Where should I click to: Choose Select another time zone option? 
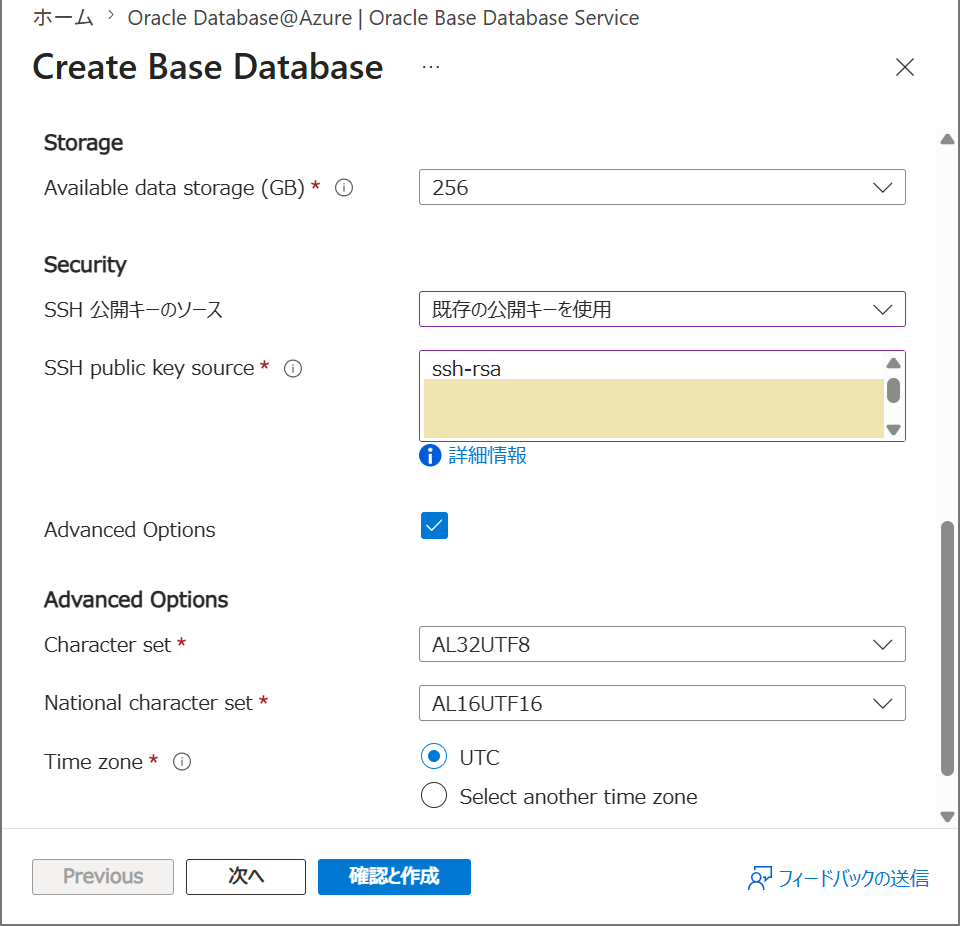click(x=433, y=796)
